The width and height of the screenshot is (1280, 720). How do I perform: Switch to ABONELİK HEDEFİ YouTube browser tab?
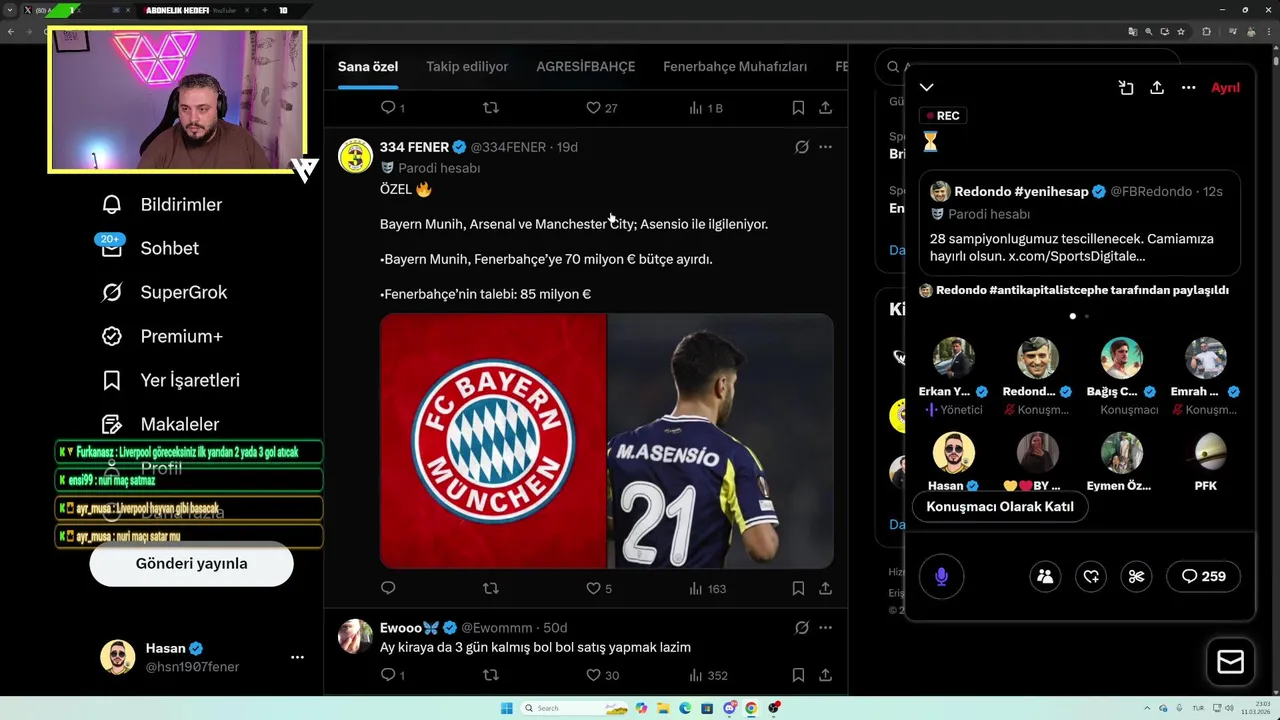[195, 10]
